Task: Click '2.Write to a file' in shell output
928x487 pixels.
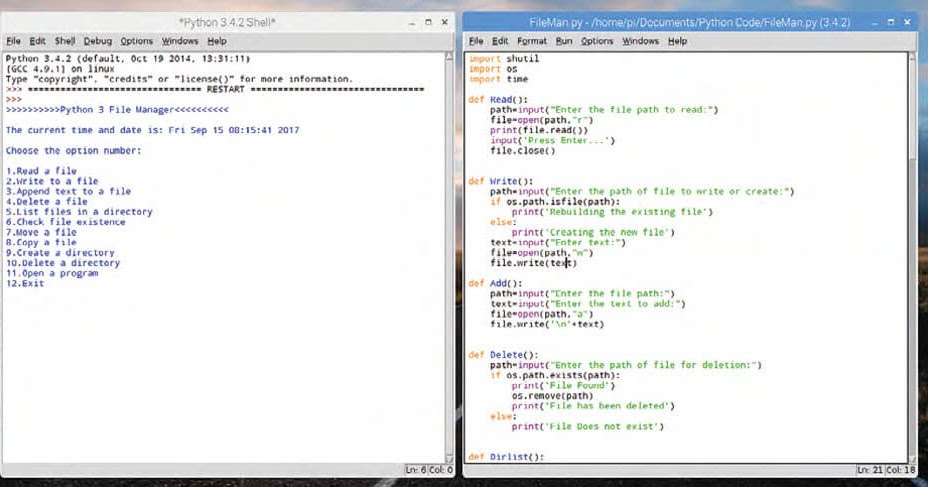Action: pyautogui.click(x=52, y=181)
